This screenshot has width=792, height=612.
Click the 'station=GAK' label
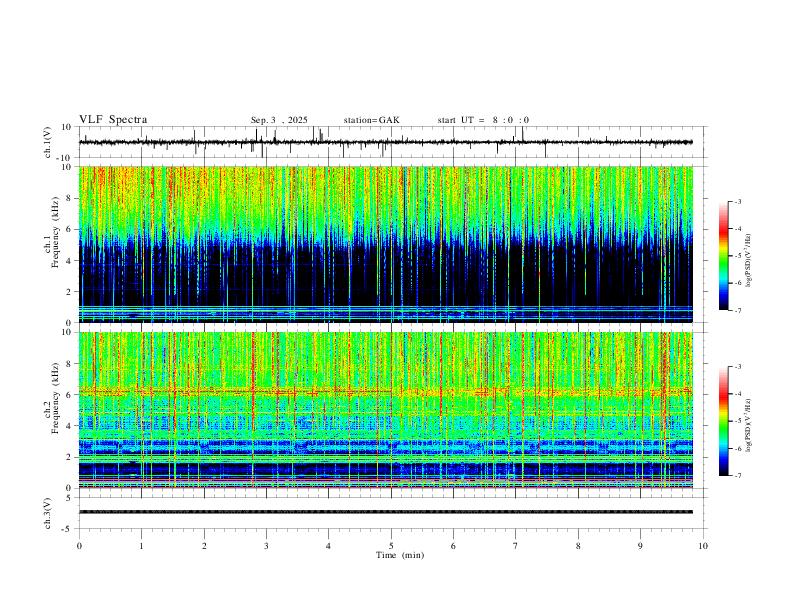(371, 120)
